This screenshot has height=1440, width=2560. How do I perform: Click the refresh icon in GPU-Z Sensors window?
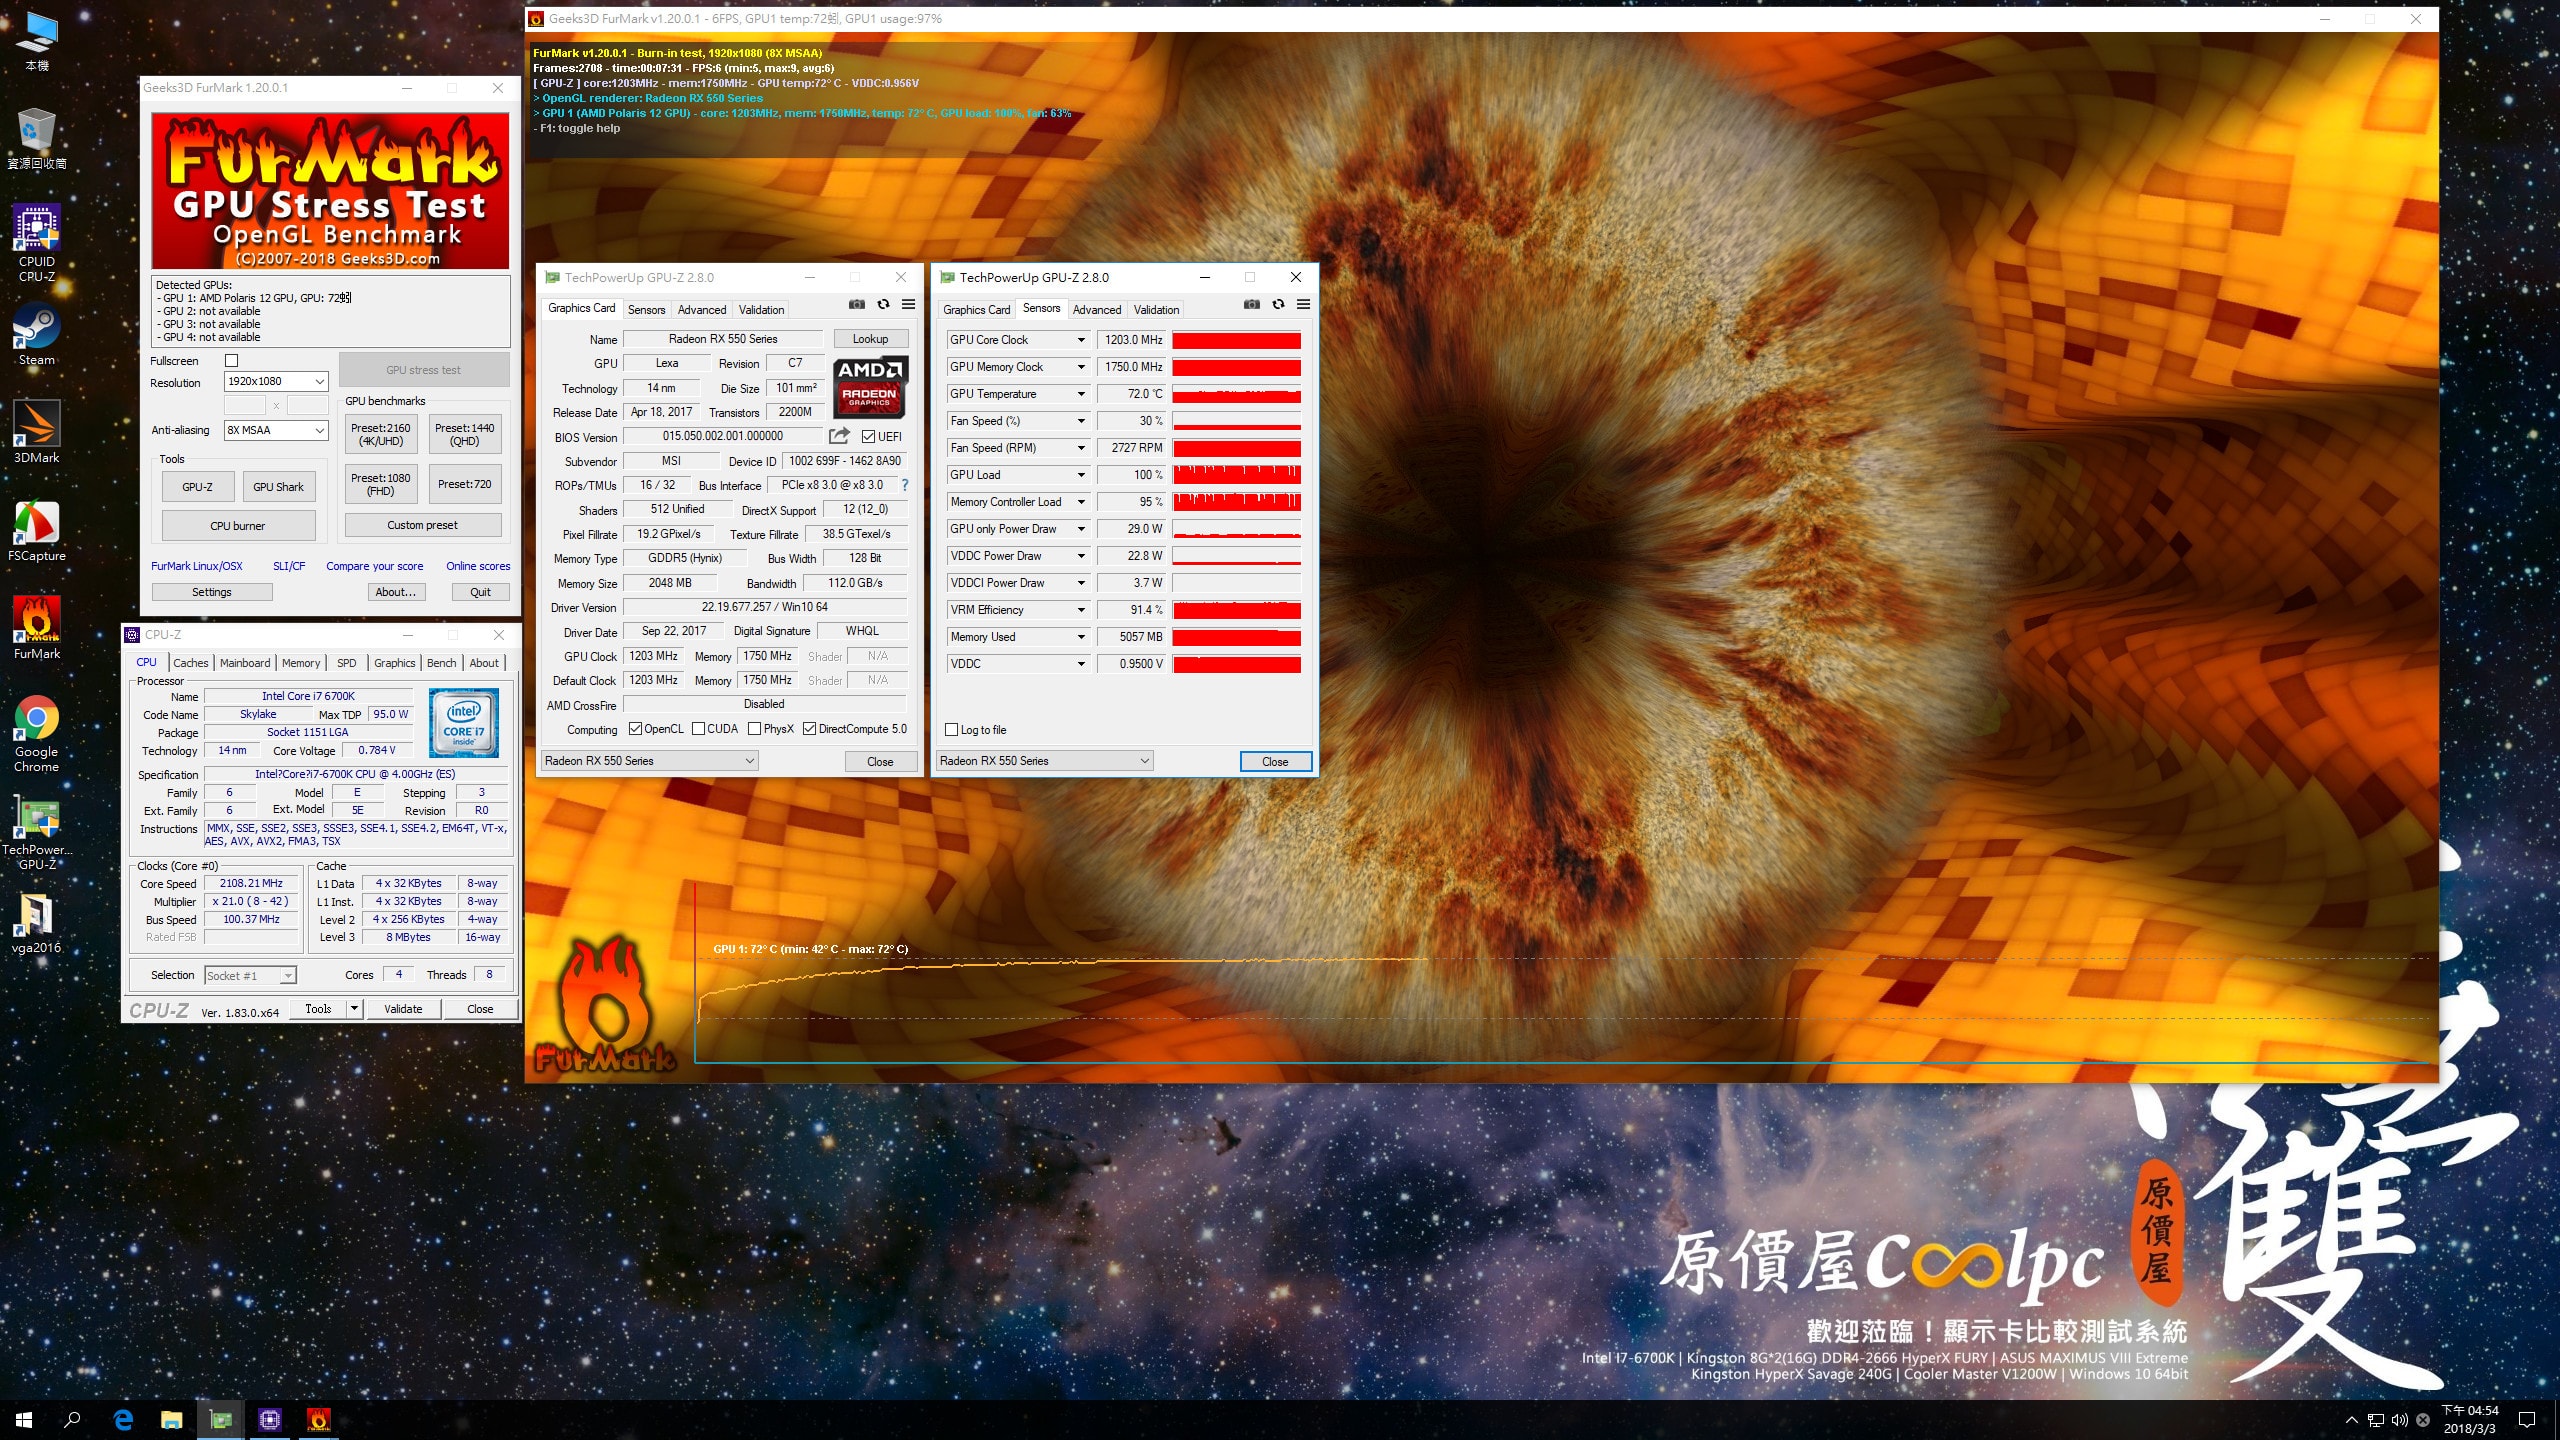point(1278,304)
